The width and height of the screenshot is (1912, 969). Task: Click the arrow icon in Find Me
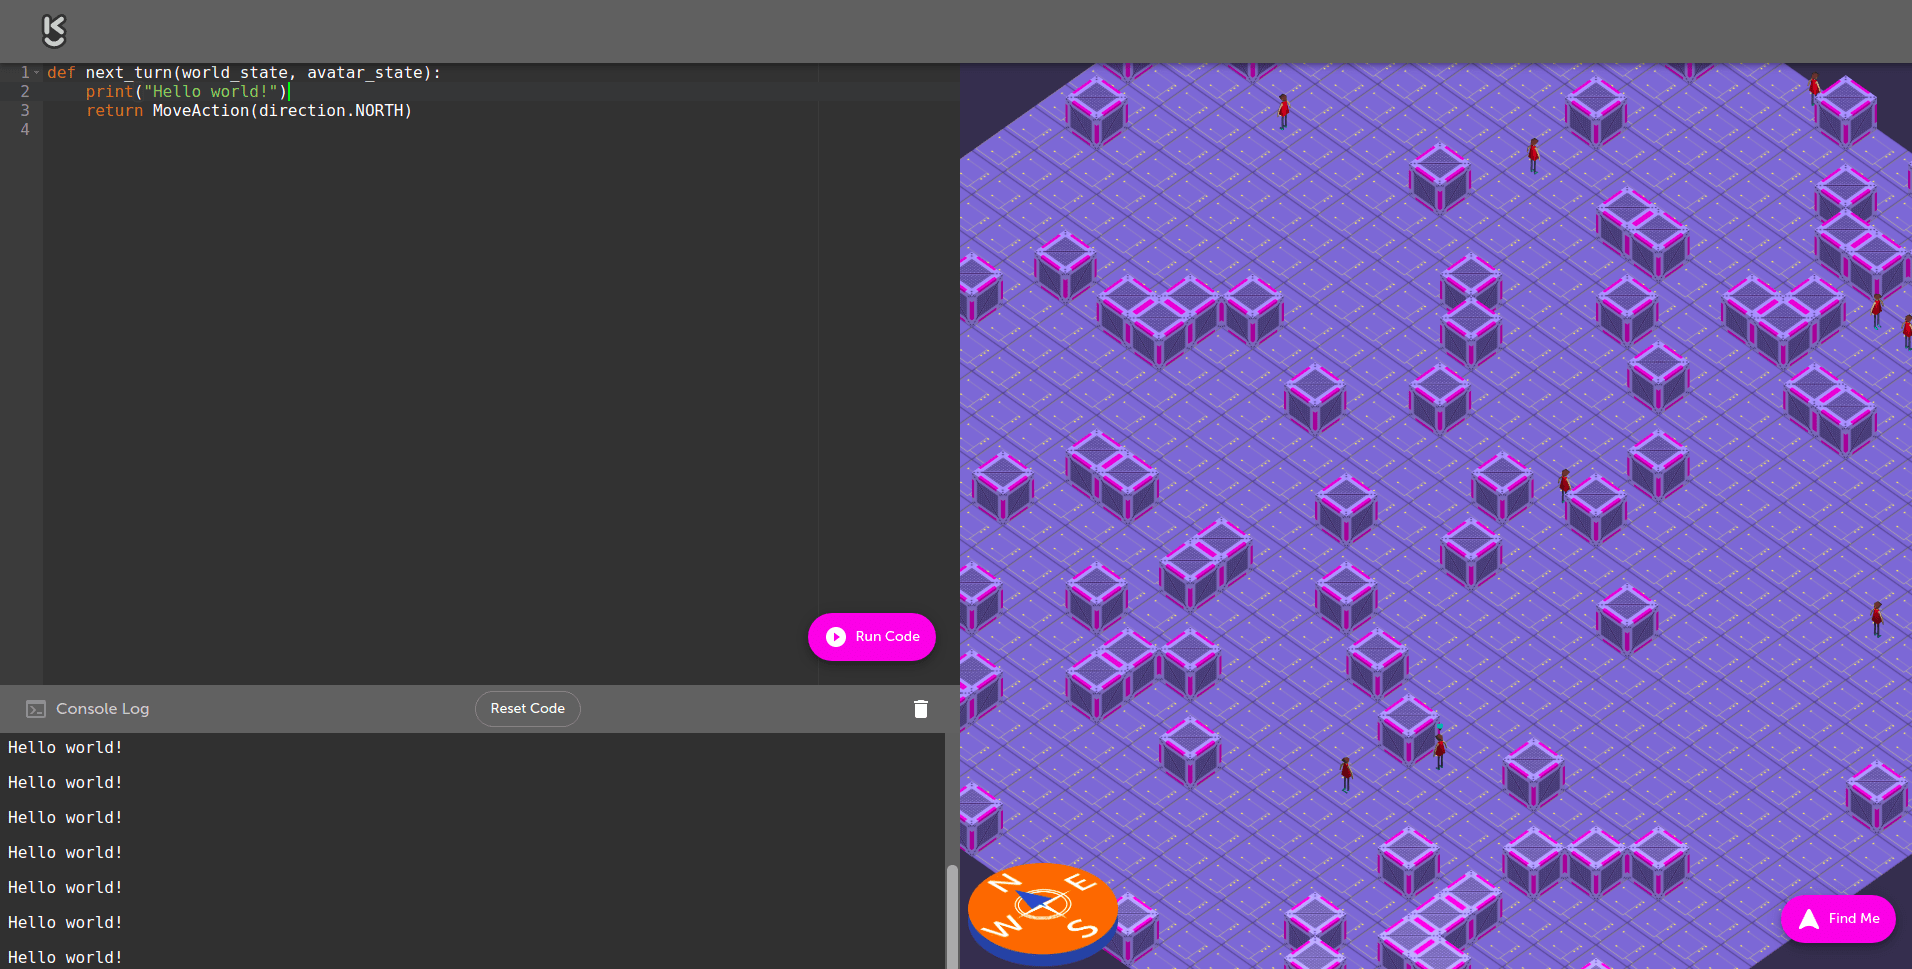point(1809,919)
